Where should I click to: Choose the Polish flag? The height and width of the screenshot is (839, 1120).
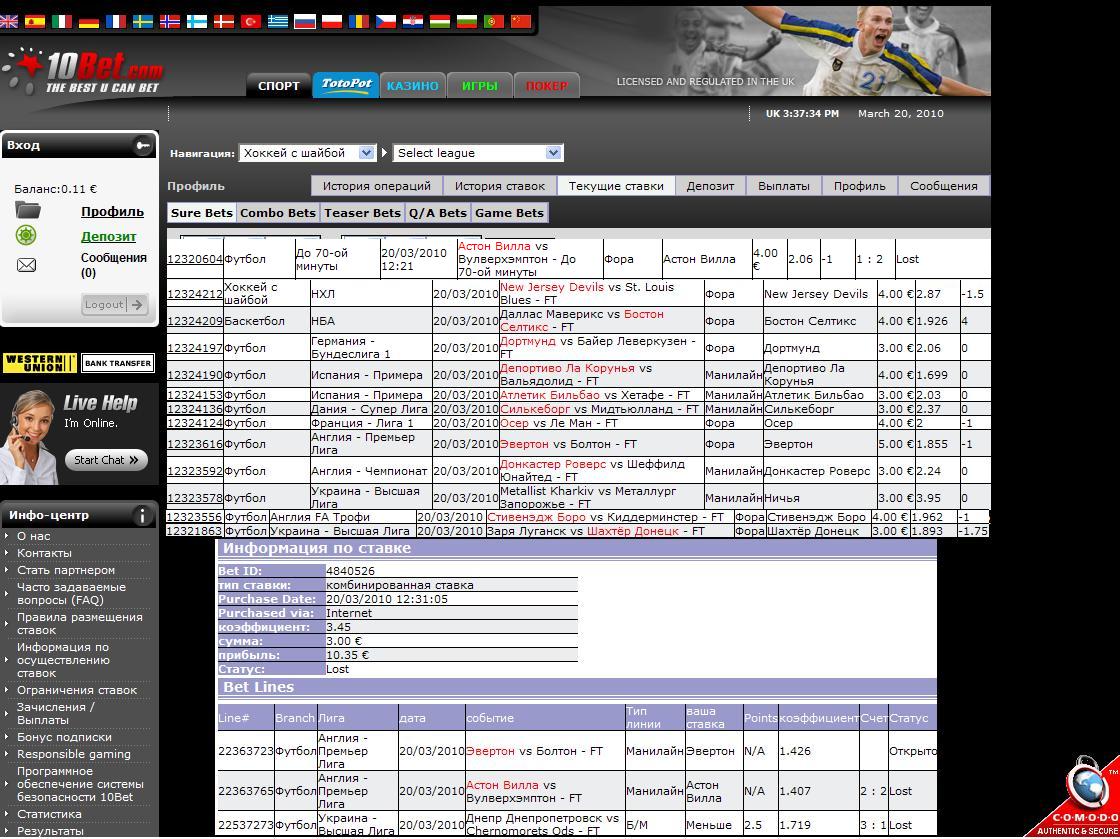coord(332,21)
